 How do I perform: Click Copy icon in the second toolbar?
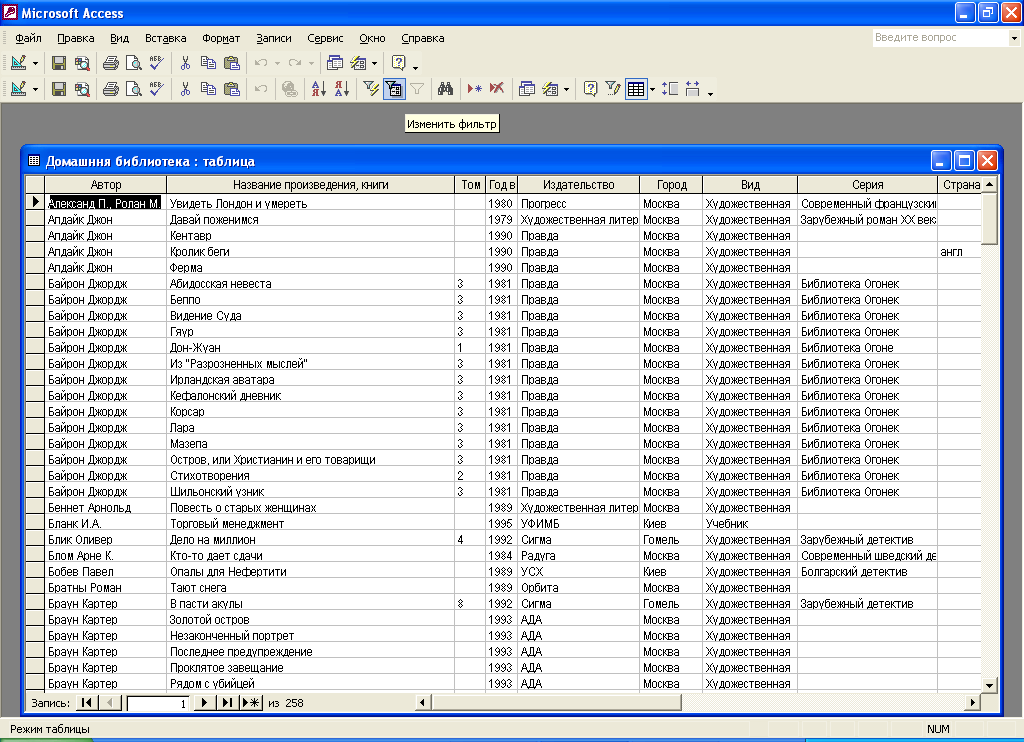(x=208, y=89)
